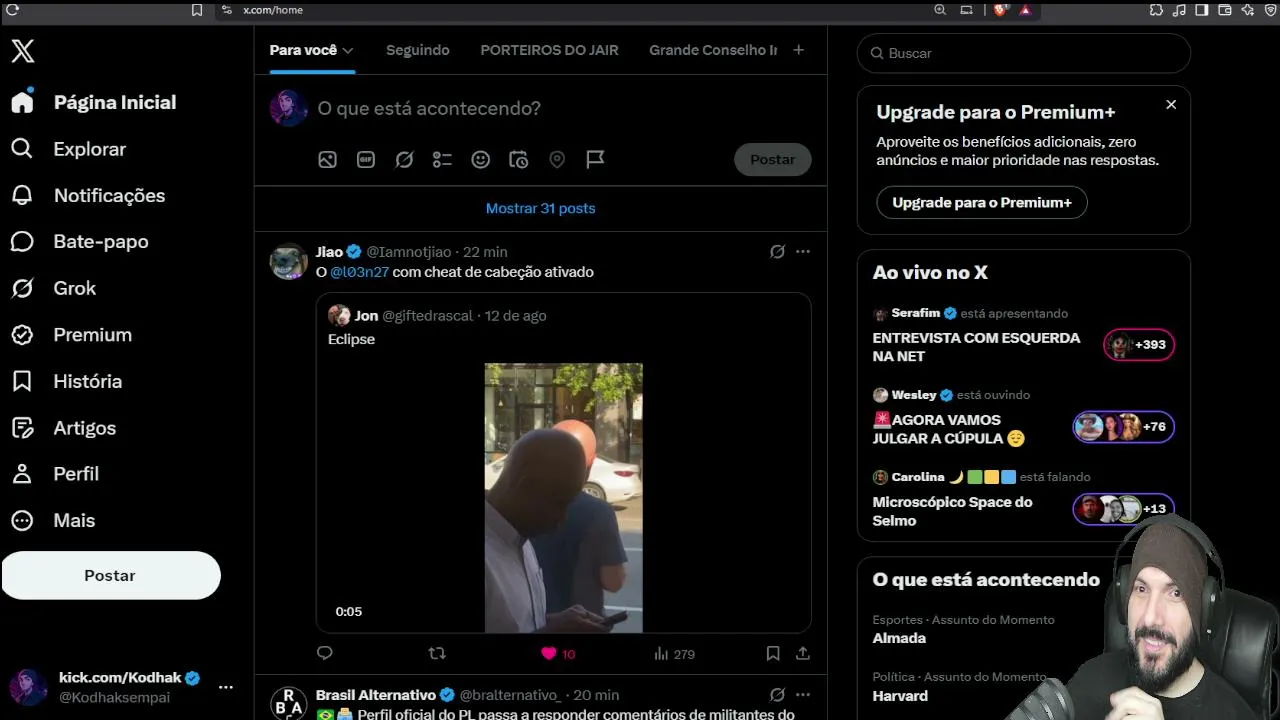Screen dimensions: 1280x720
Task: Click the Buscar search field
Action: (1024, 53)
